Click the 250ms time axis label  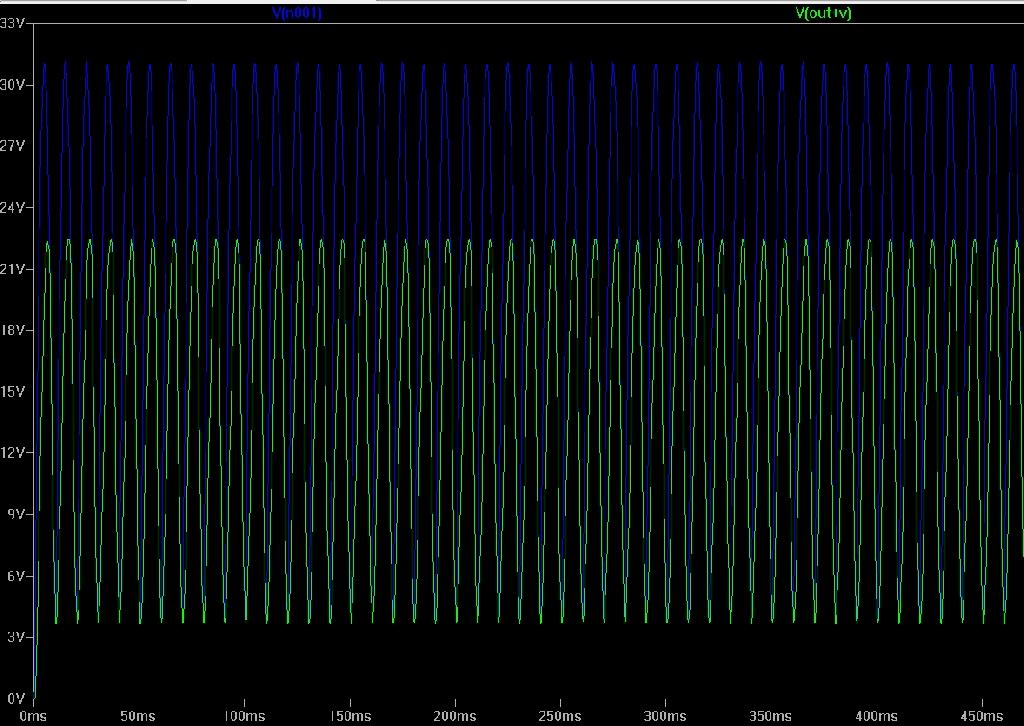coord(560,716)
